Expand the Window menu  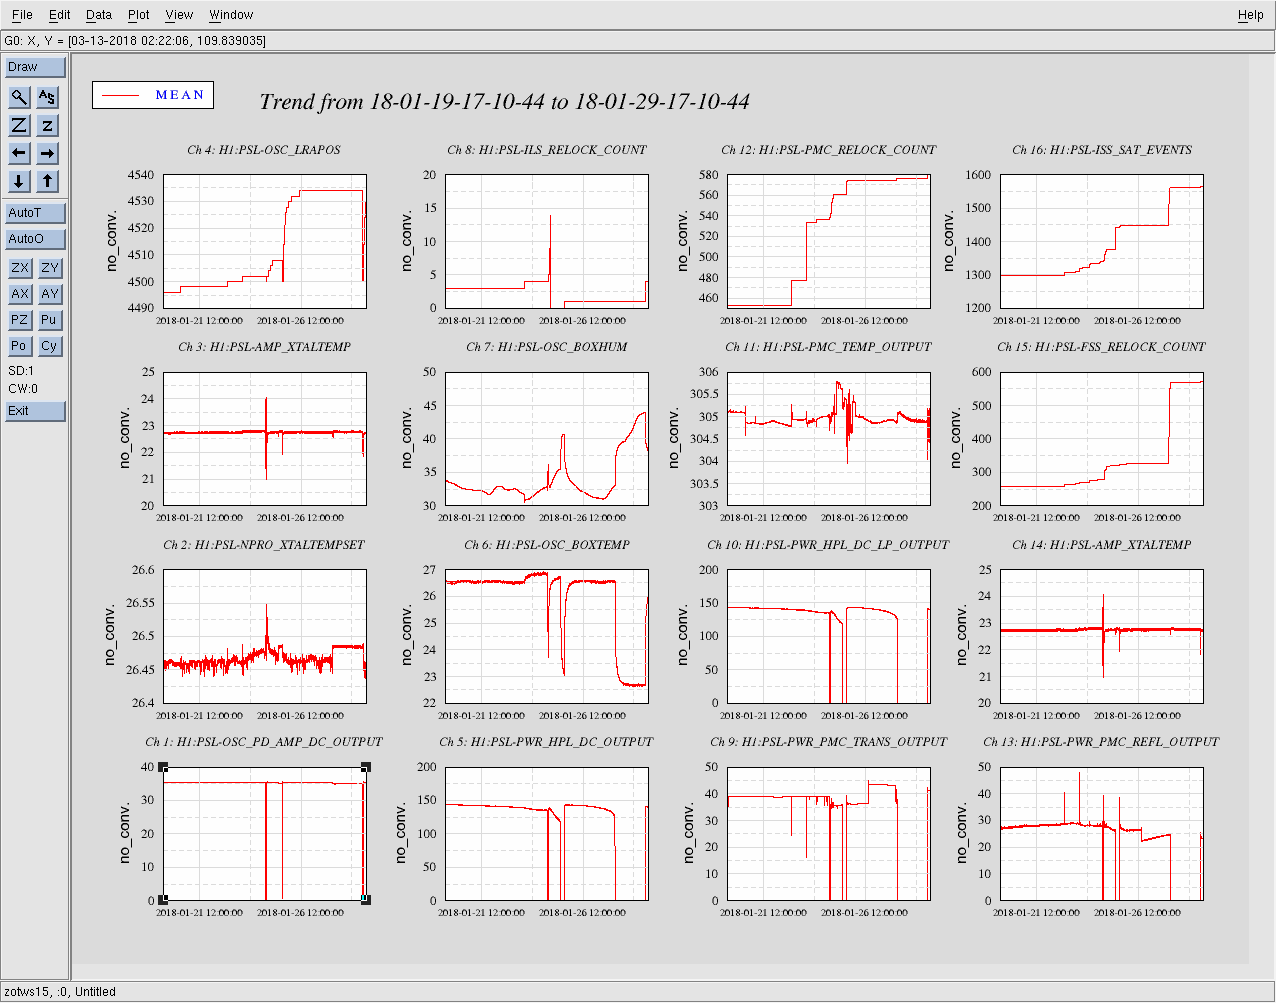click(230, 15)
